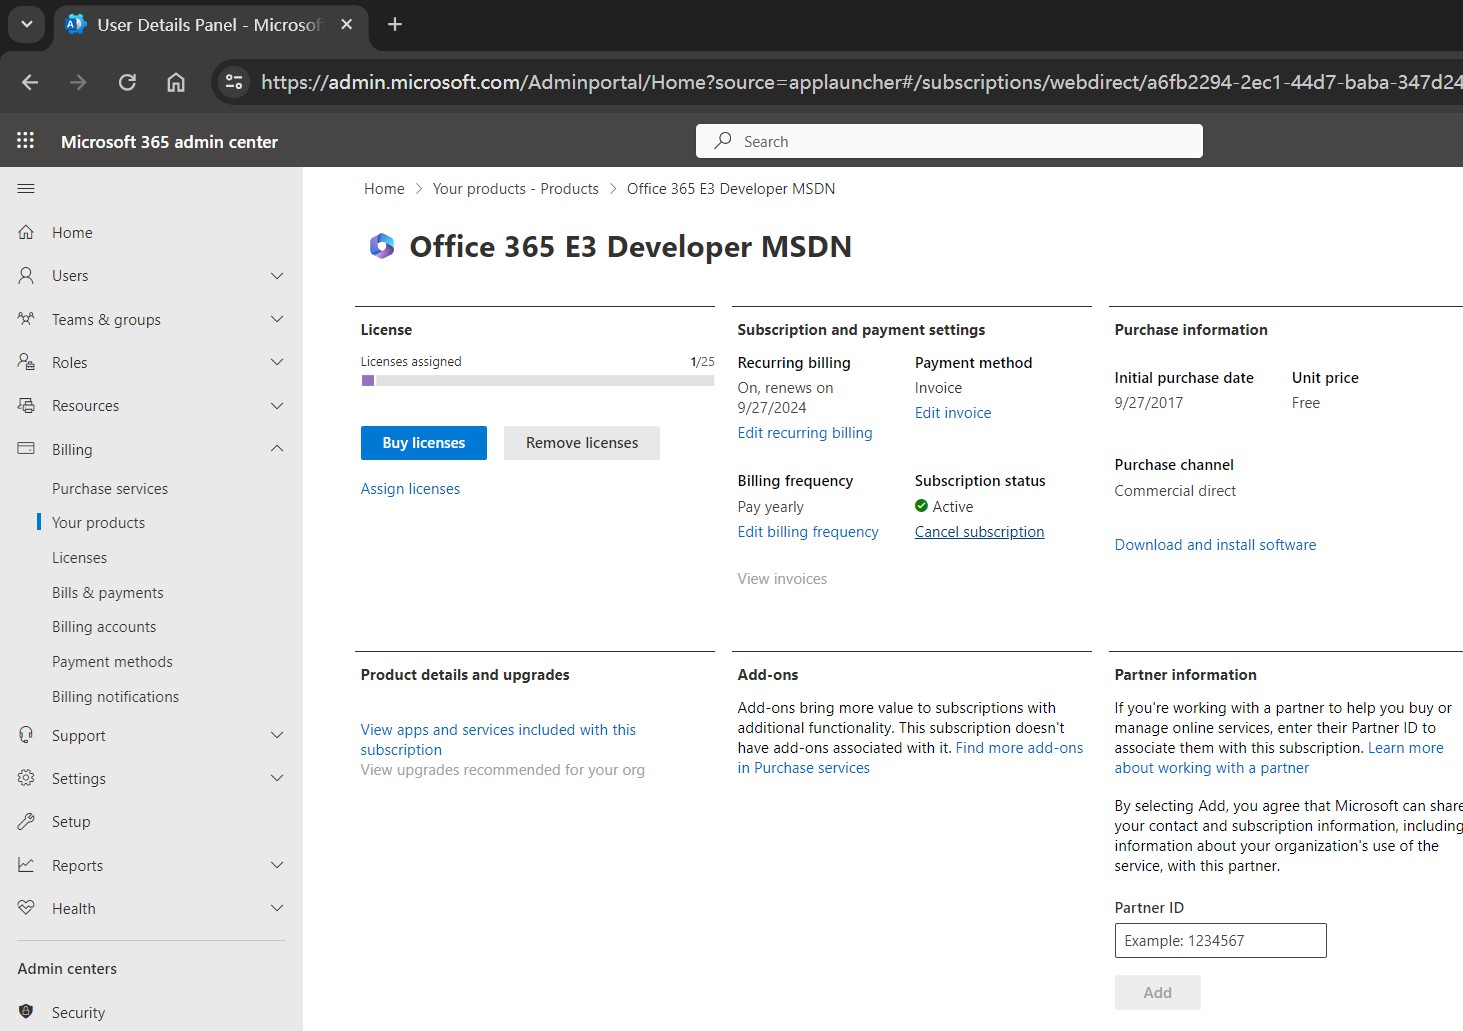Open a new browser tab
1463x1031 pixels.
pos(395,24)
